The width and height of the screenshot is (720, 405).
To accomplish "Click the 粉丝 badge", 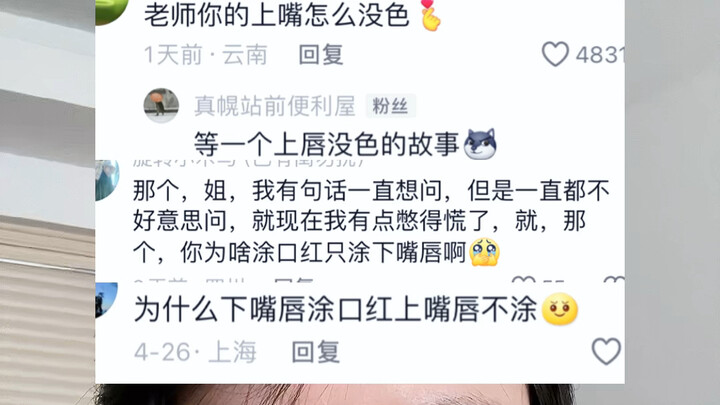I will (390, 106).
